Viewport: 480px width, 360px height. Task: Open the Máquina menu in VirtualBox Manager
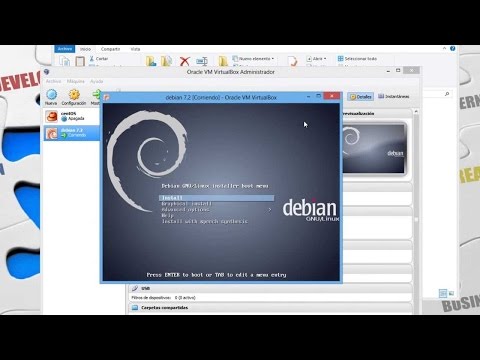75,81
